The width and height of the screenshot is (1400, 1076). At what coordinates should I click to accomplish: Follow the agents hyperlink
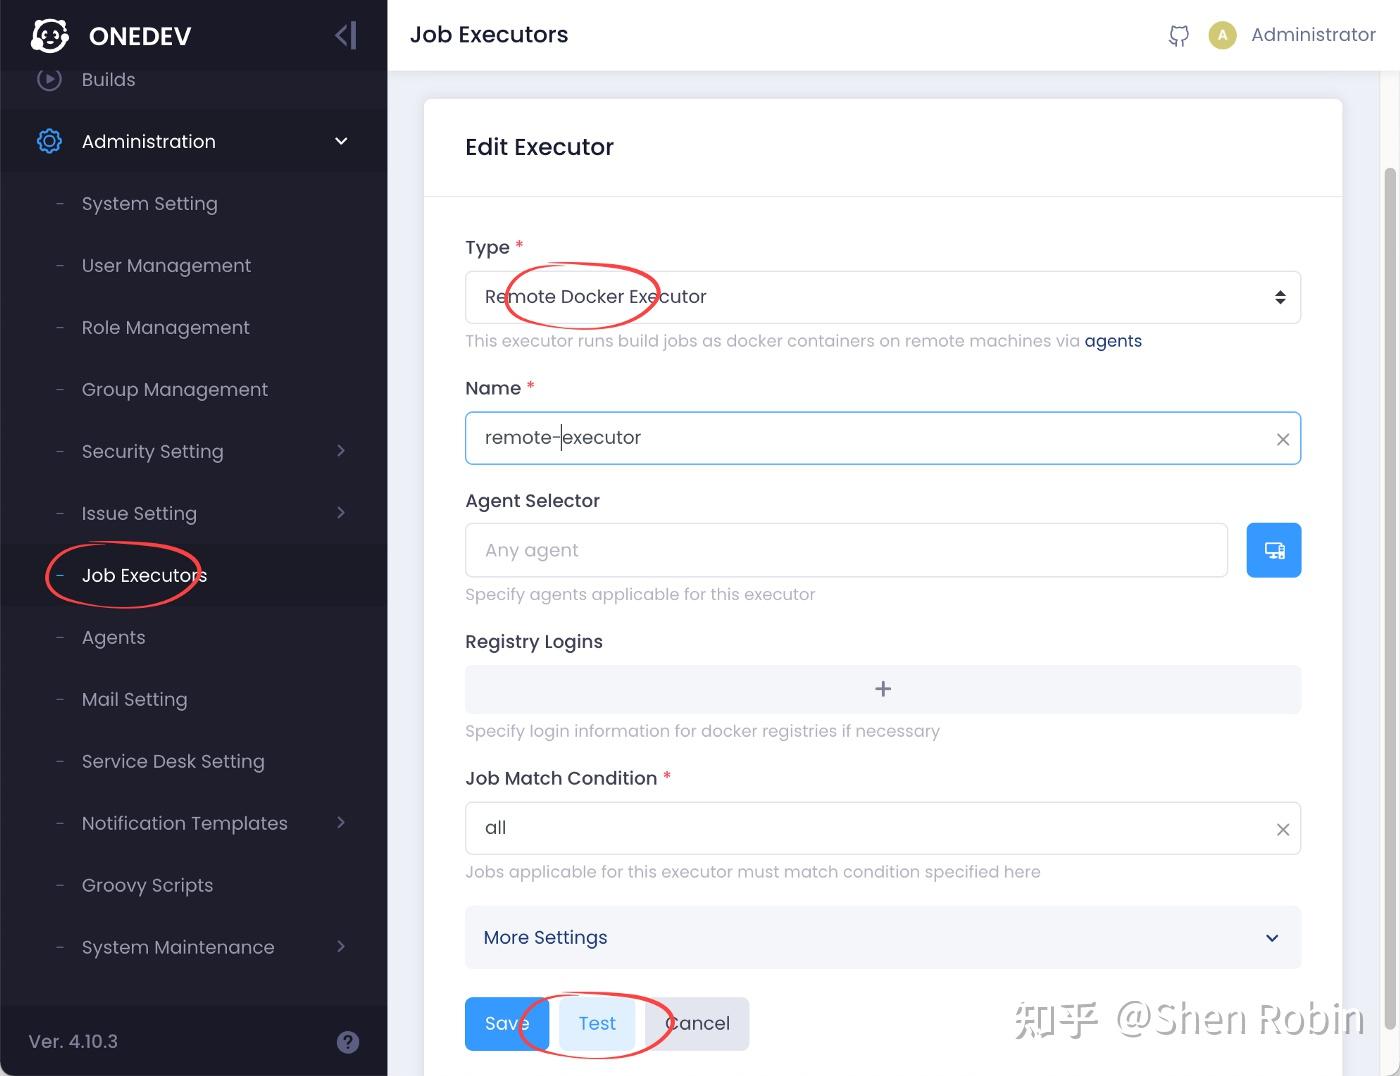click(1113, 341)
